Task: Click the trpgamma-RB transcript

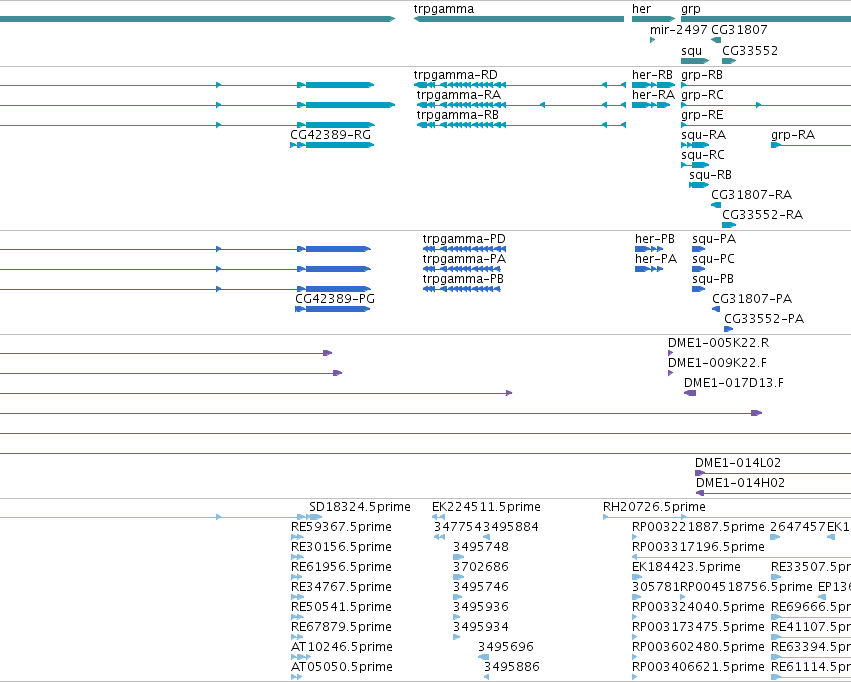Action: (x=521, y=125)
